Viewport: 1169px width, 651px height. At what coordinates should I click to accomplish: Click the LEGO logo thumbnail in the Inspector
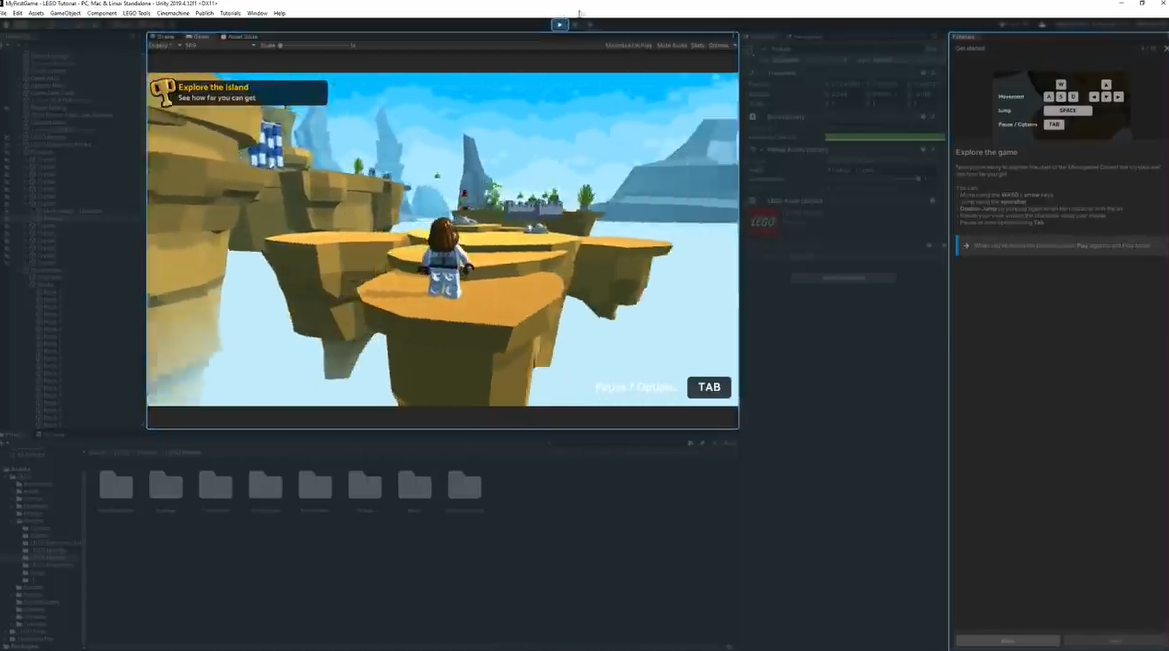(763, 222)
